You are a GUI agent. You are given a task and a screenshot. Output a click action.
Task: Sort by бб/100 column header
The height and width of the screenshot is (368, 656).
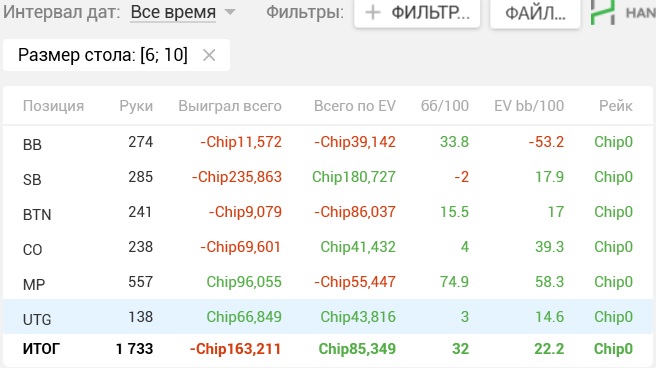[445, 106]
